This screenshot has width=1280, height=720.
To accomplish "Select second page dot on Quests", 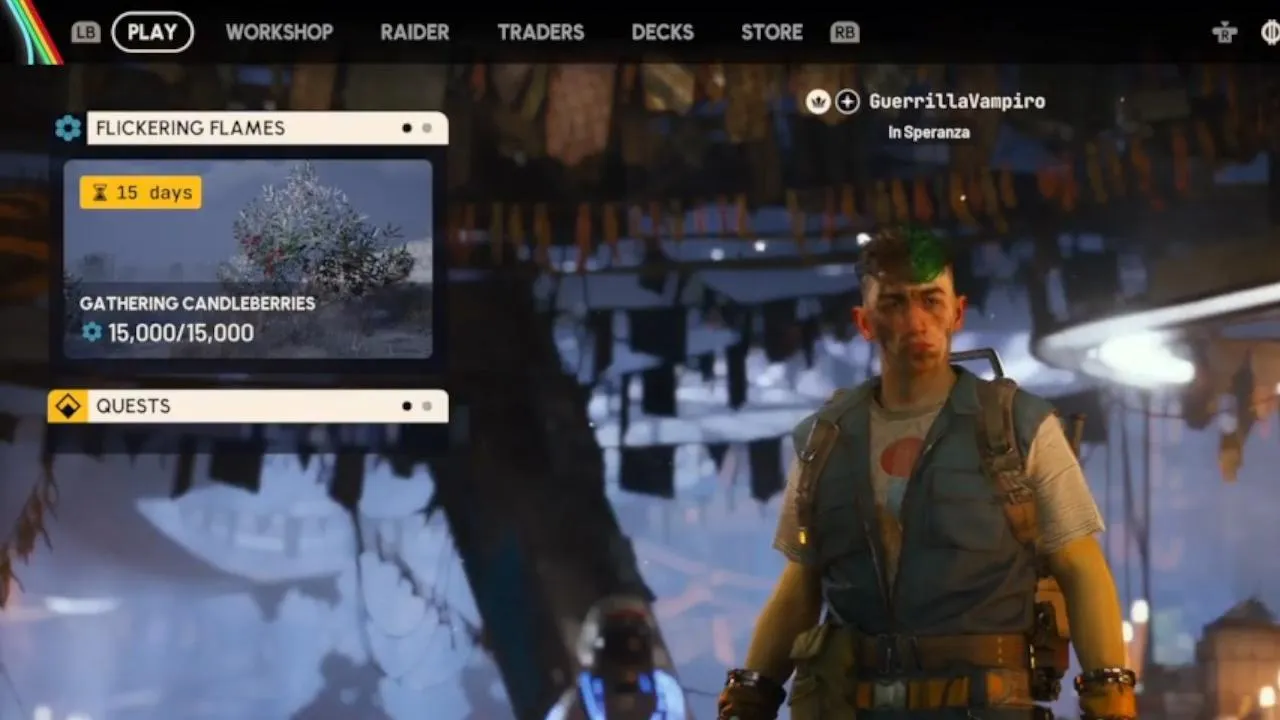I will 427,406.
